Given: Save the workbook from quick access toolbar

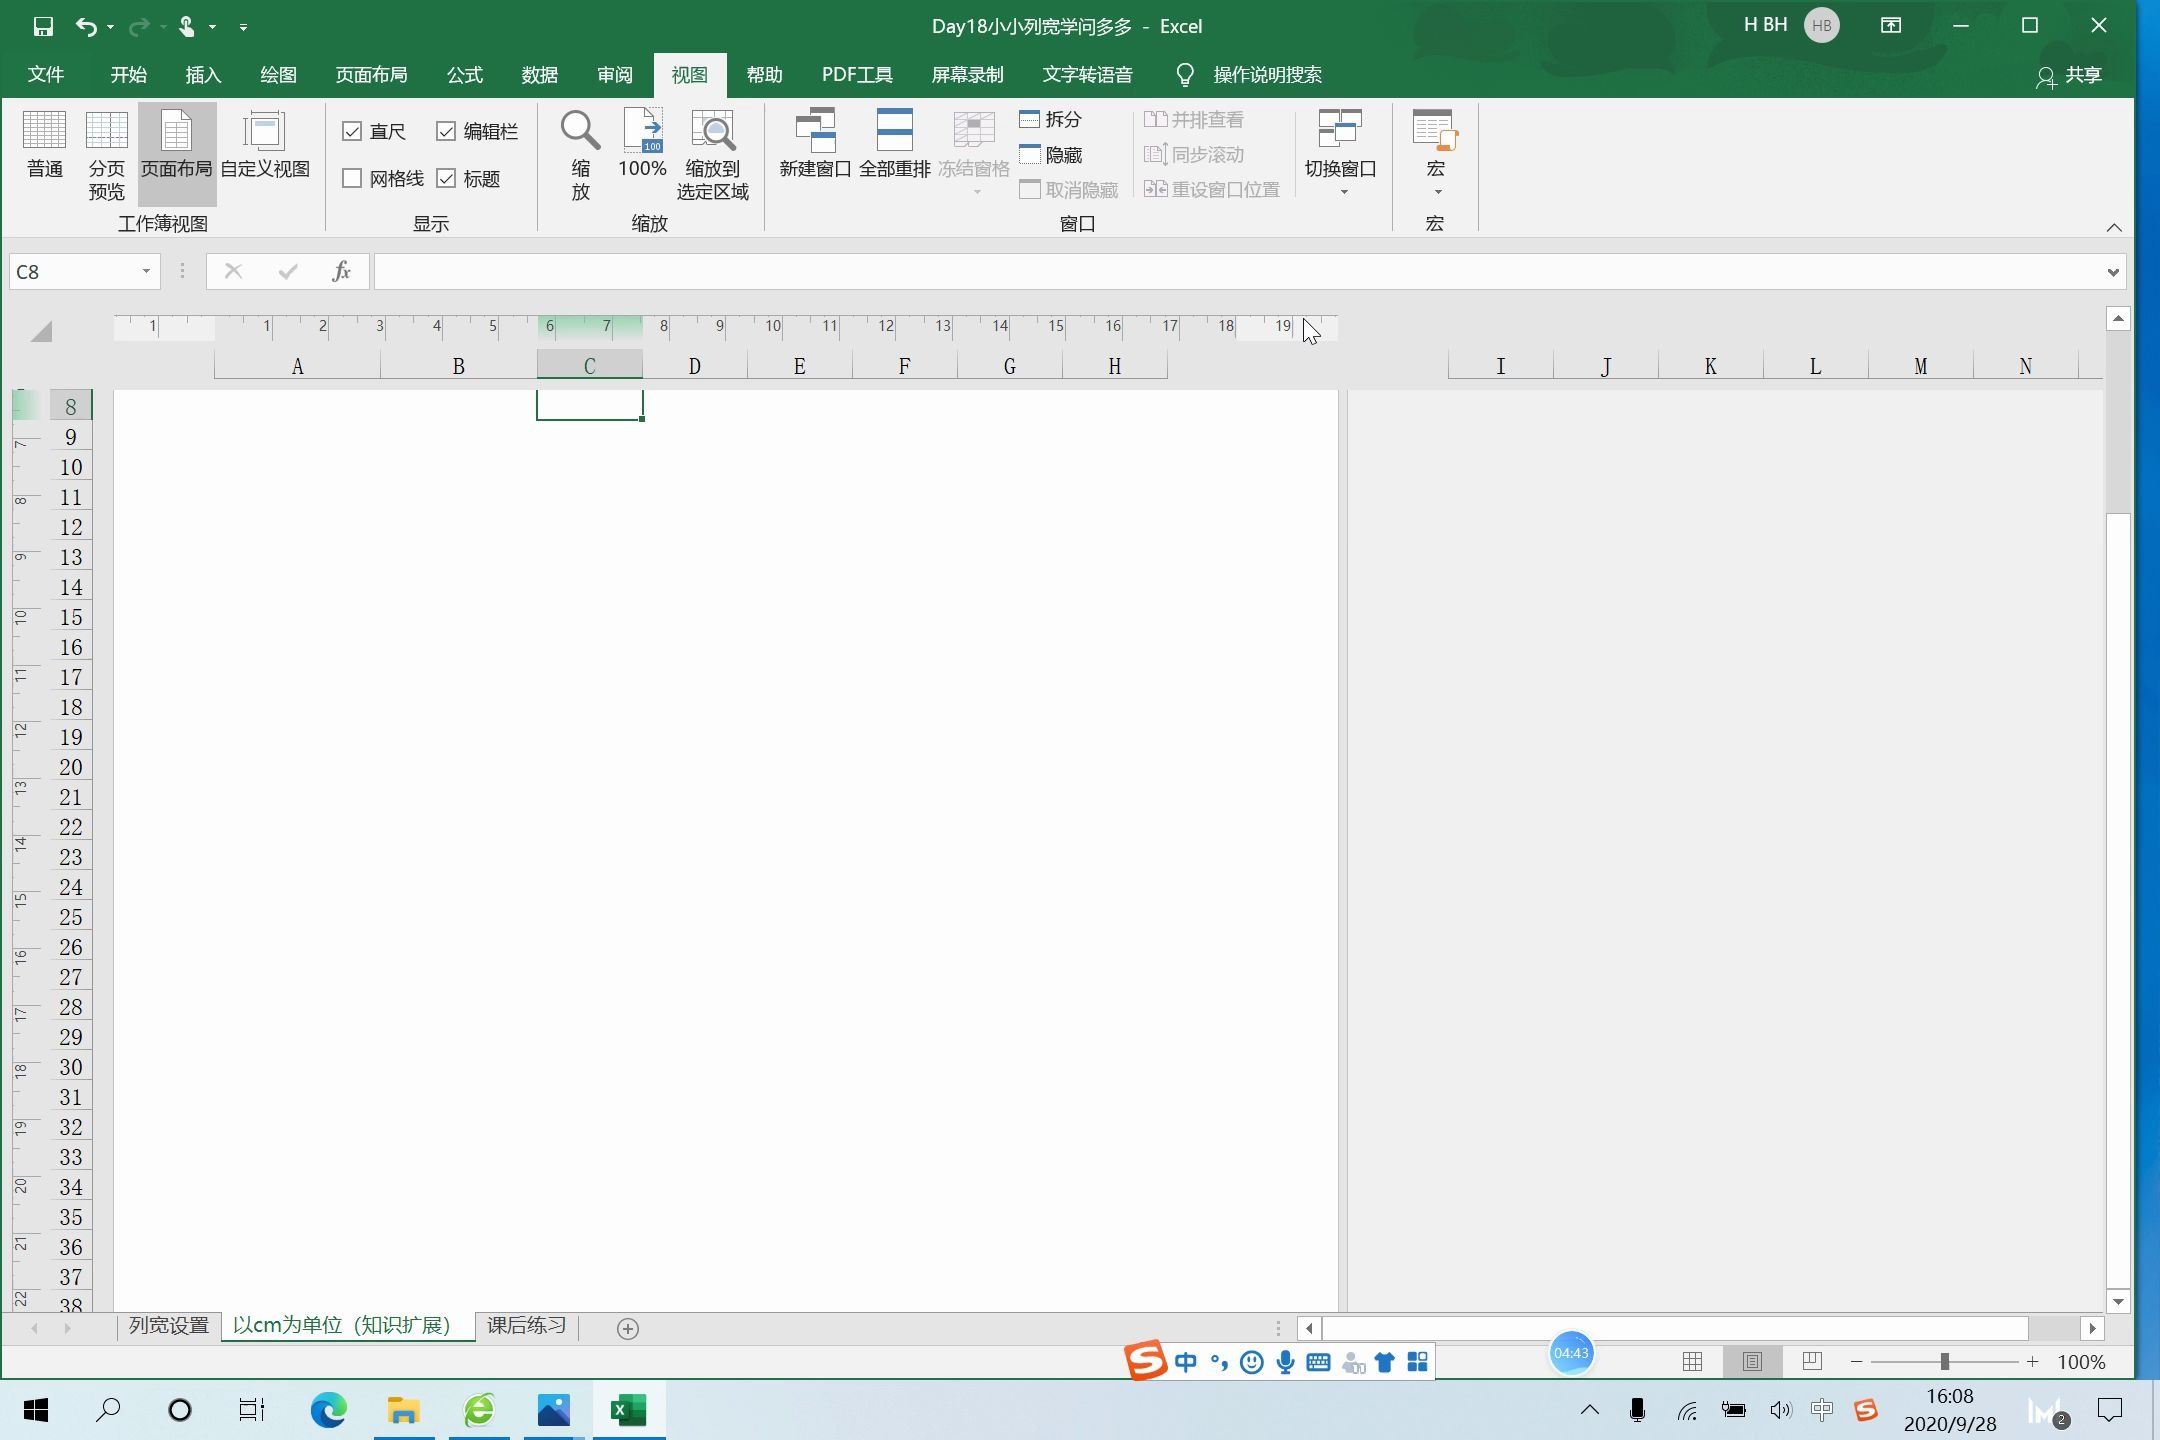Looking at the screenshot, I should click(43, 26).
